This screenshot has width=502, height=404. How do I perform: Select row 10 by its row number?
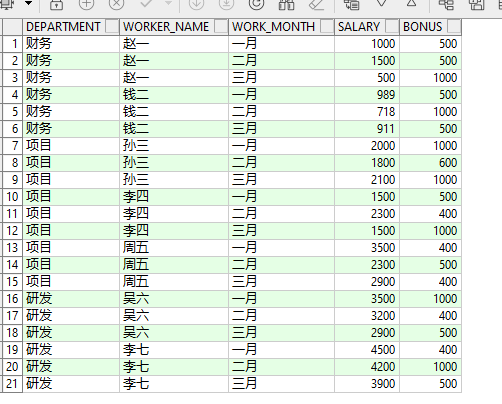coord(12,197)
